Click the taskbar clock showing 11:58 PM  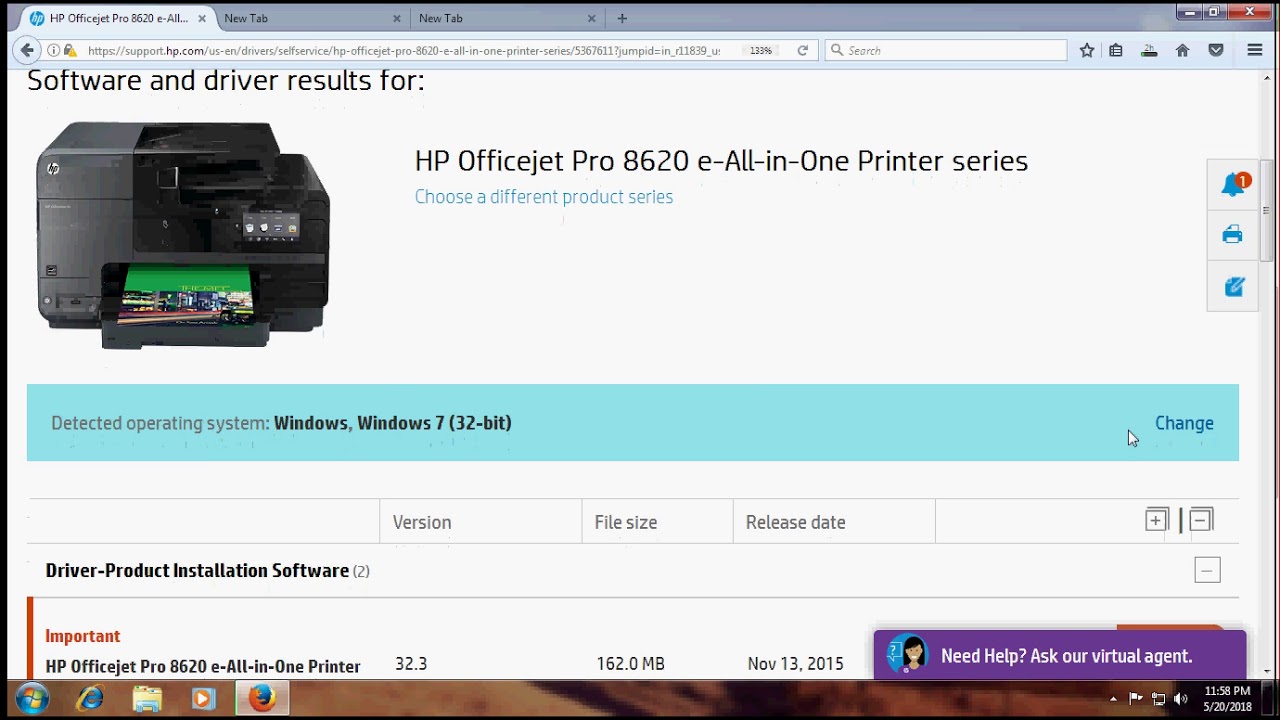[x=1227, y=698]
